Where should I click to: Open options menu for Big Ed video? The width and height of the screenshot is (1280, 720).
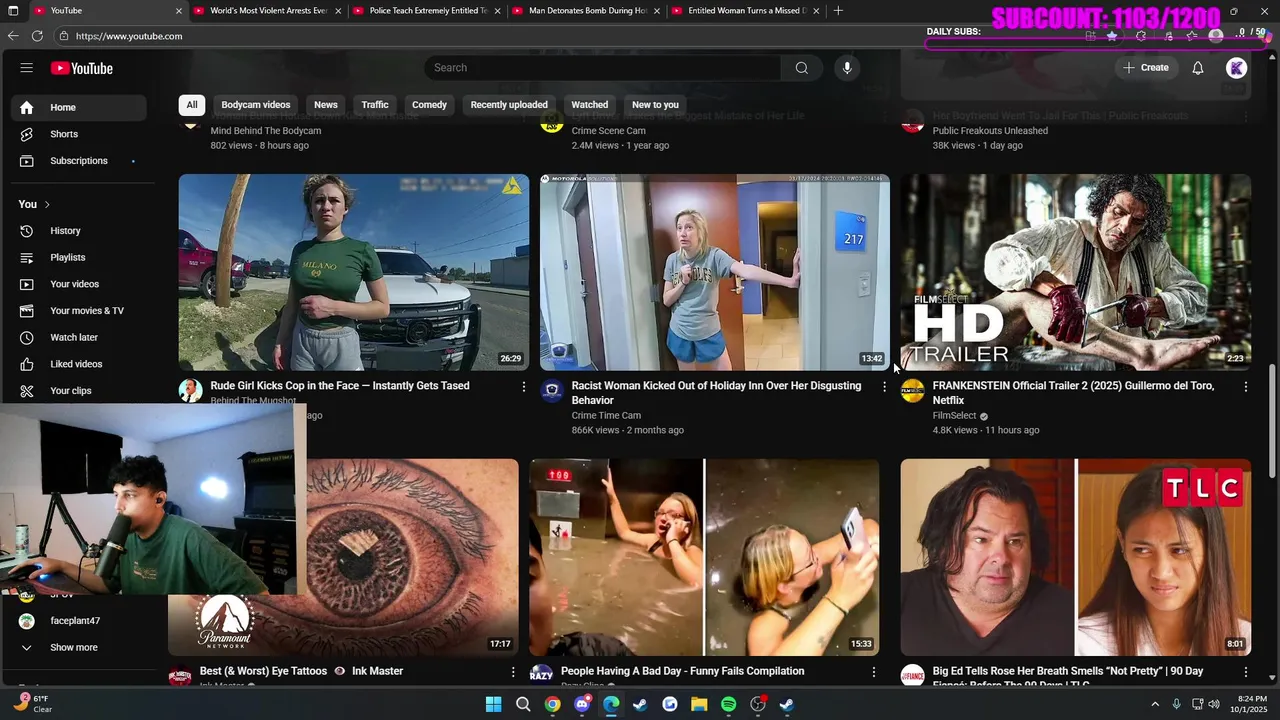[x=1245, y=672]
